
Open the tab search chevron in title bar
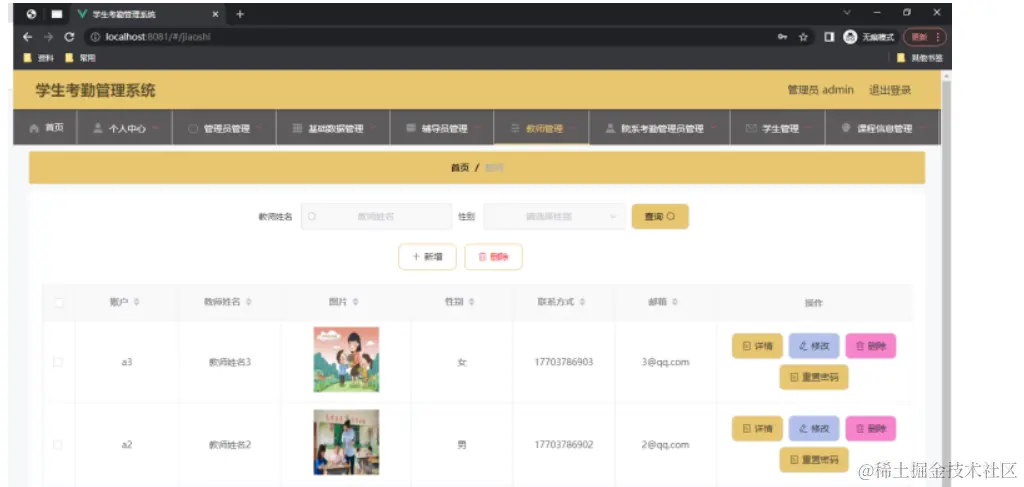(847, 12)
